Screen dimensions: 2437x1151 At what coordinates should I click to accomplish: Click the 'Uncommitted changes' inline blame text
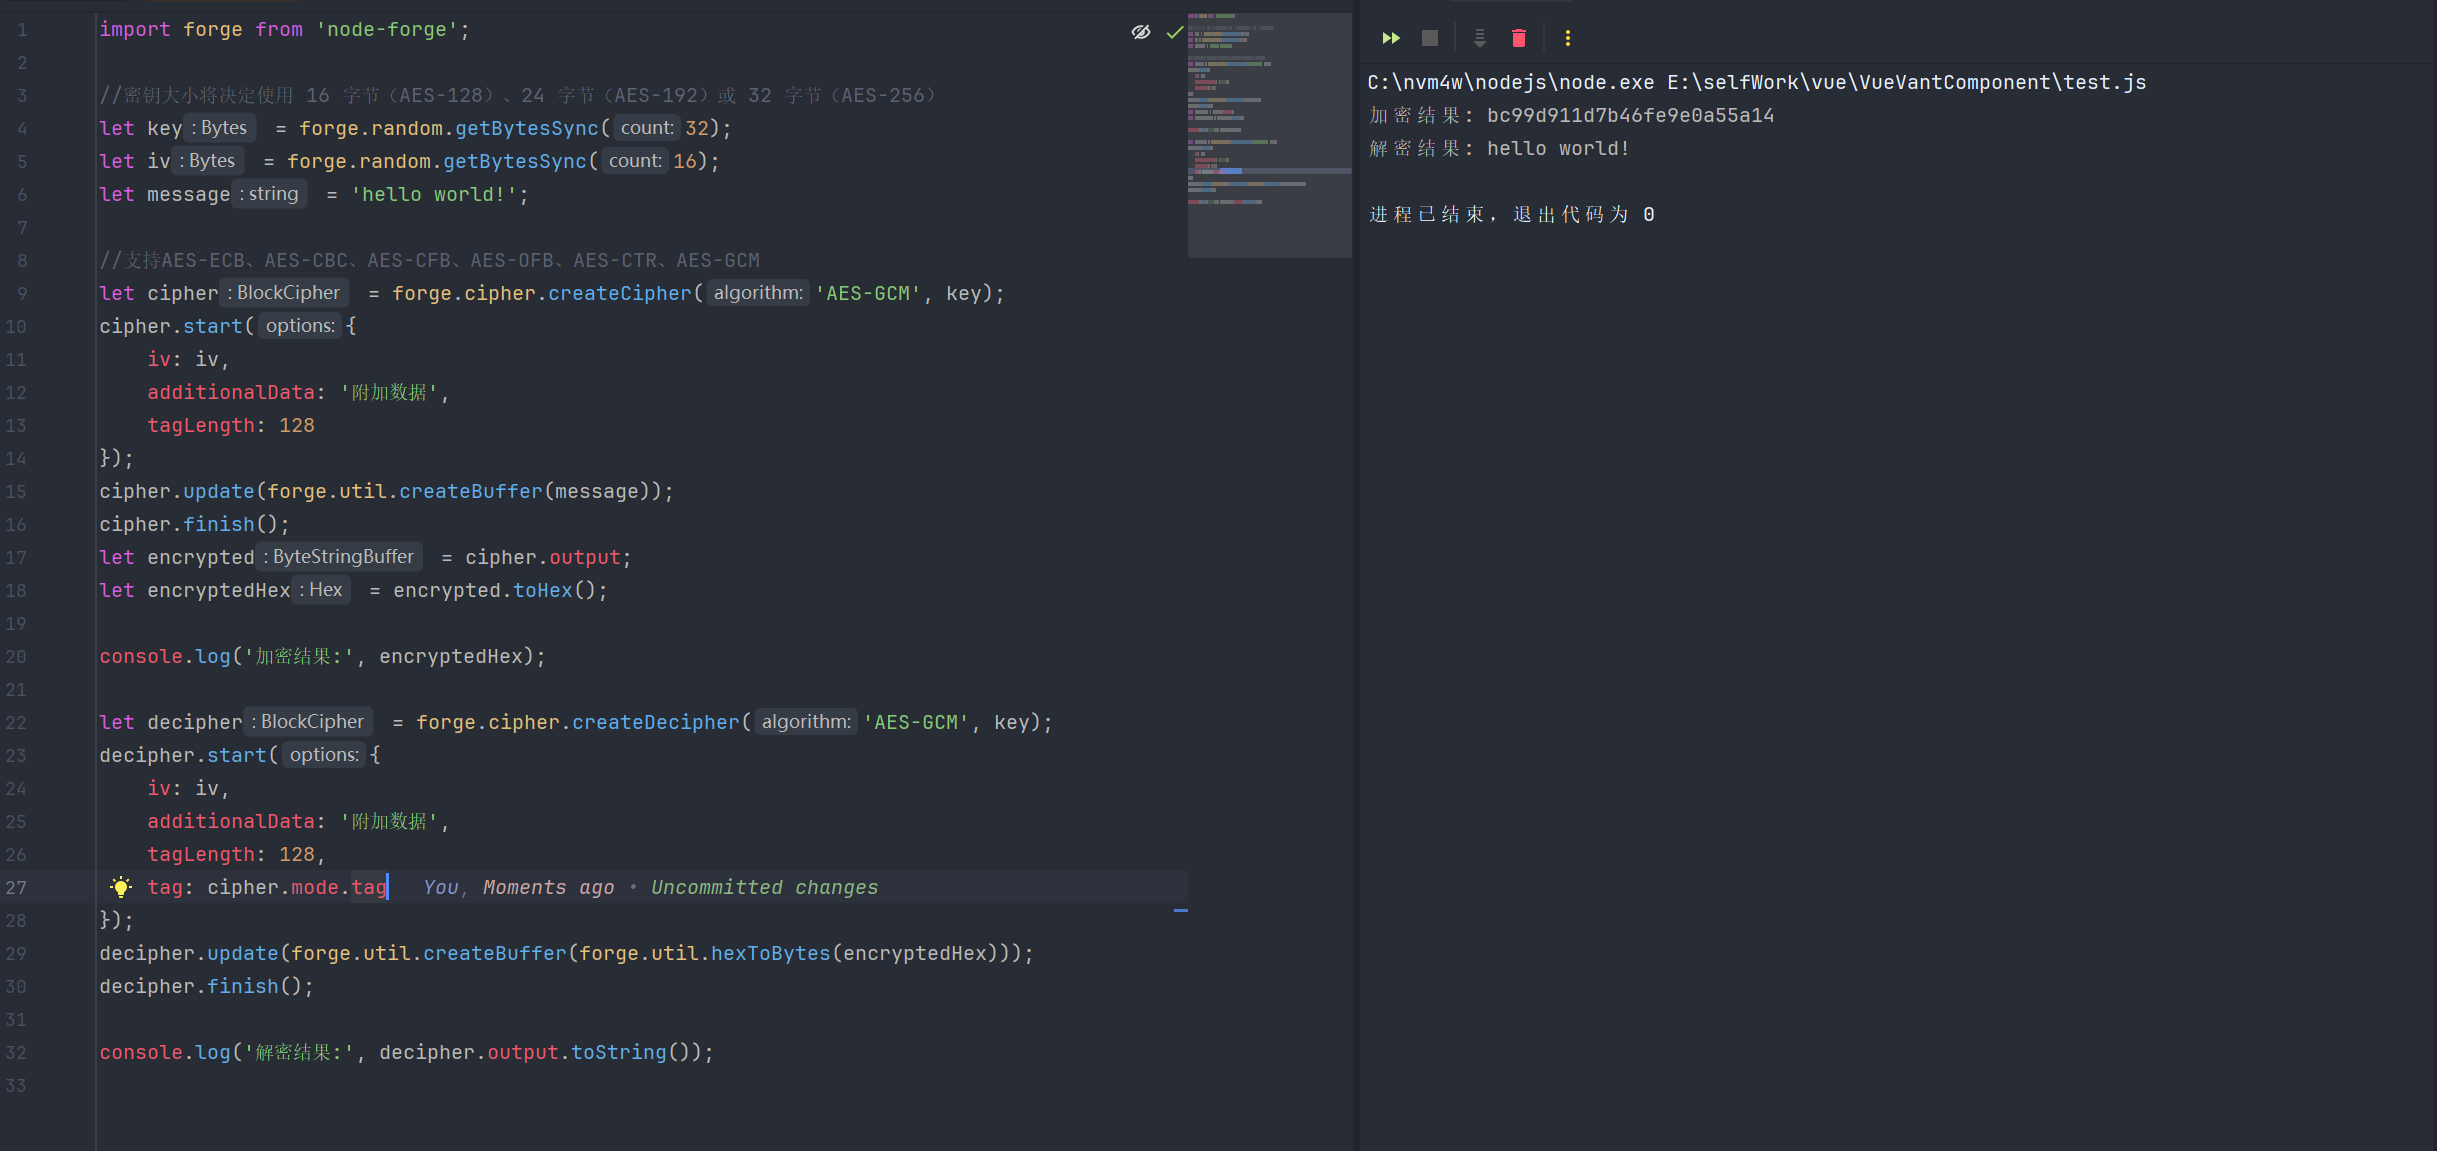(x=764, y=887)
